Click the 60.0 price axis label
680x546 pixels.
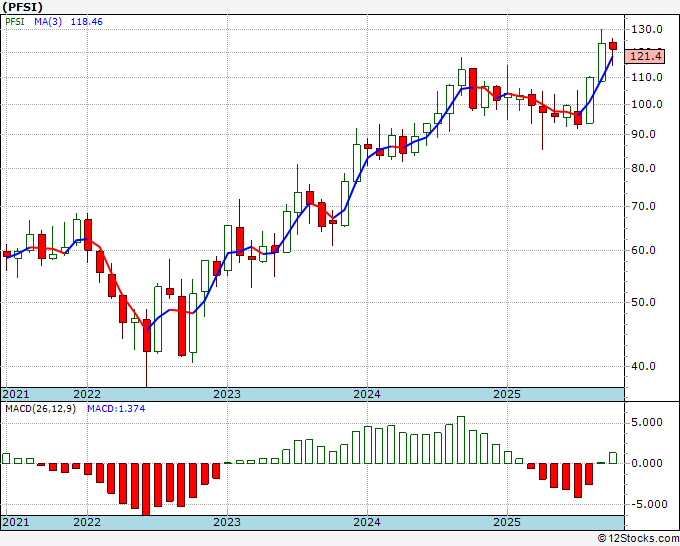point(644,250)
